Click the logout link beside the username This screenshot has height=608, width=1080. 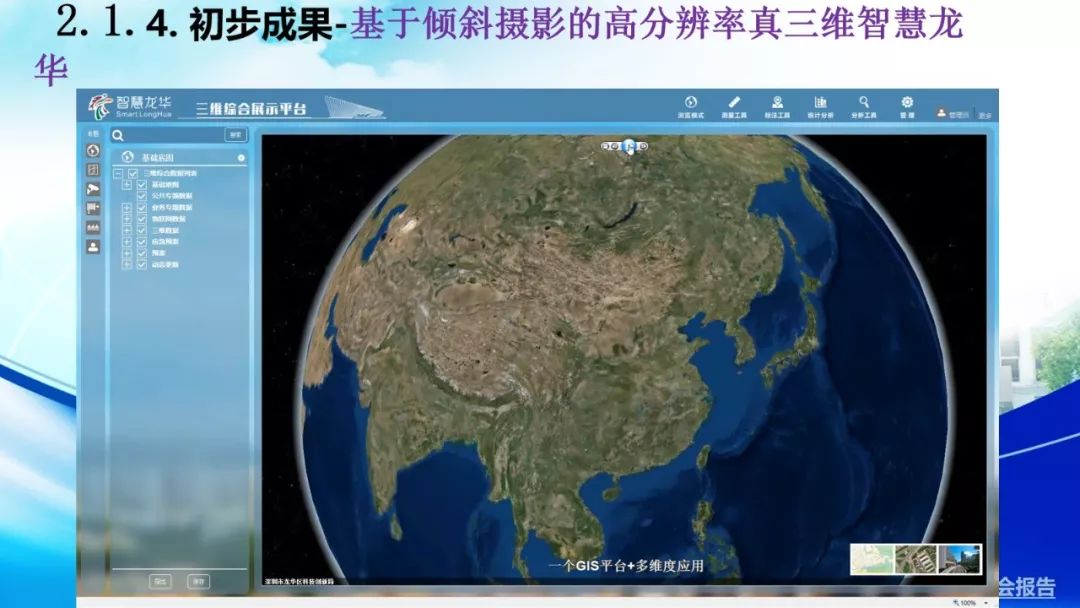pos(985,116)
